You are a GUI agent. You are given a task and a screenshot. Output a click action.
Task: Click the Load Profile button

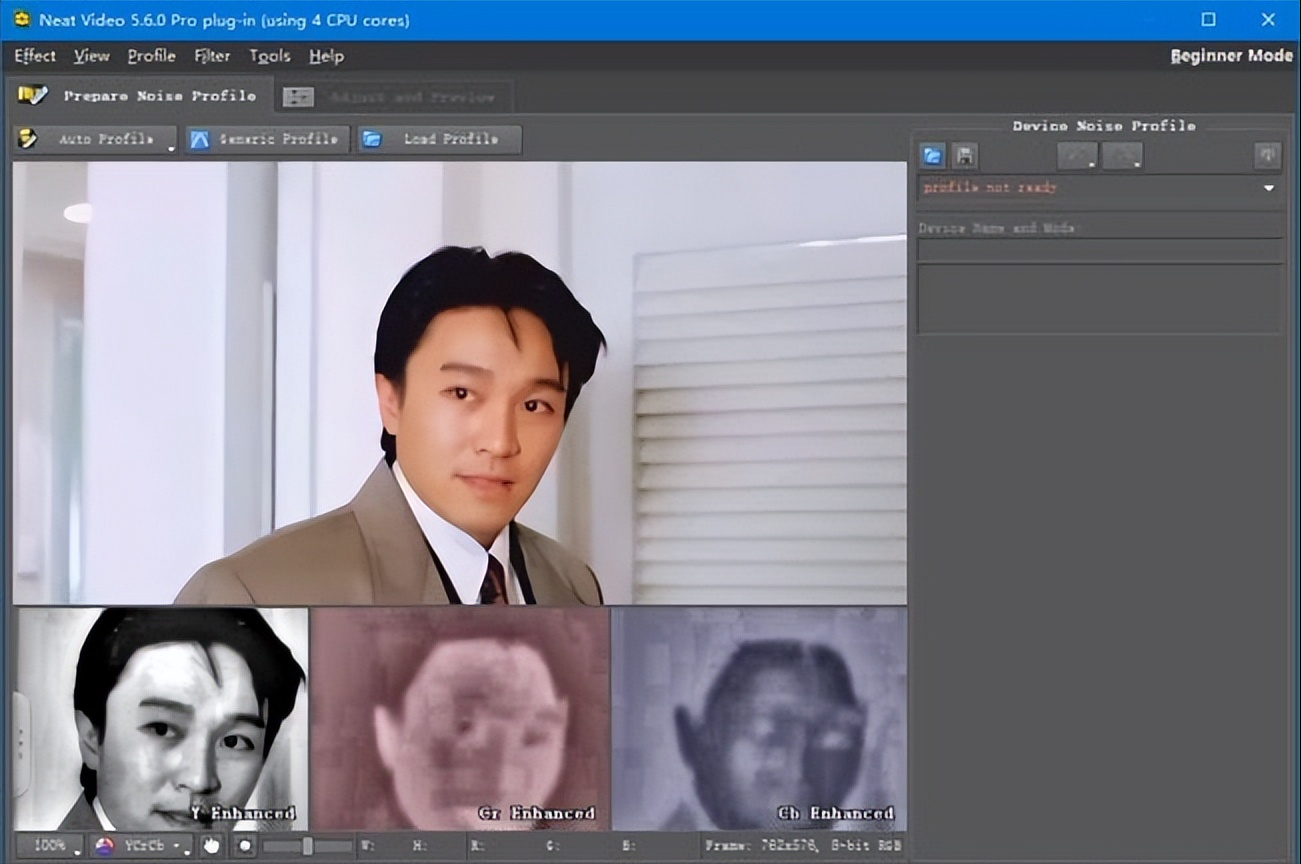coord(439,139)
